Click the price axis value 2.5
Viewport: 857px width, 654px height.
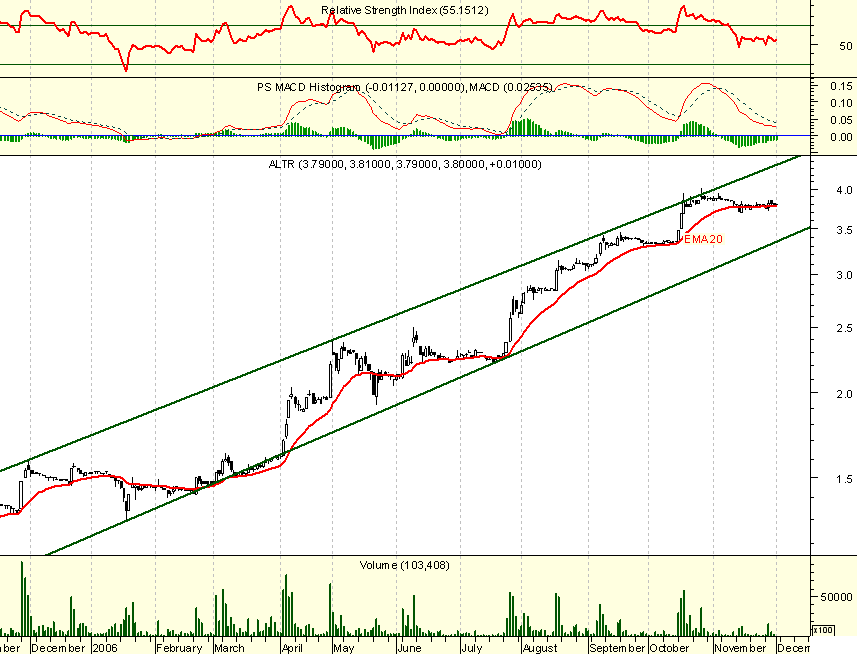point(844,328)
